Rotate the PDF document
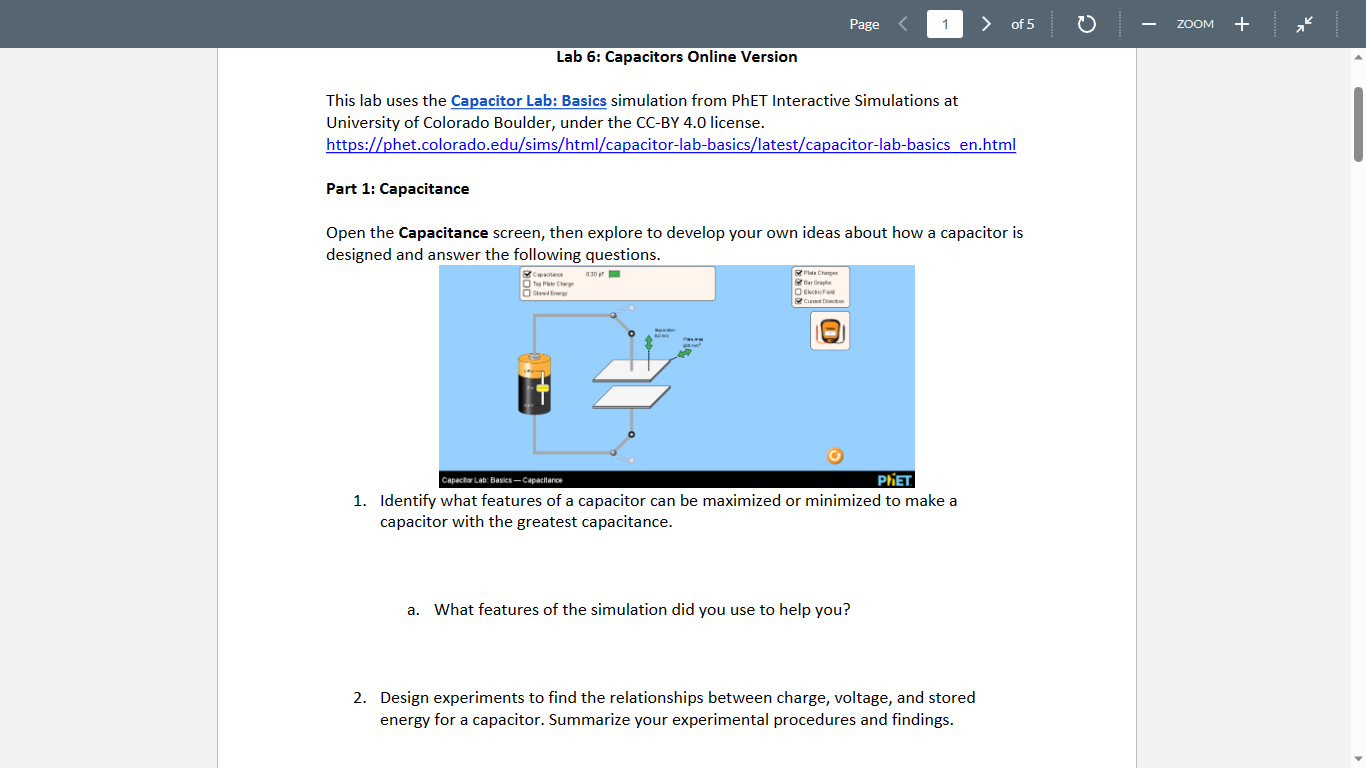 [x=1087, y=24]
